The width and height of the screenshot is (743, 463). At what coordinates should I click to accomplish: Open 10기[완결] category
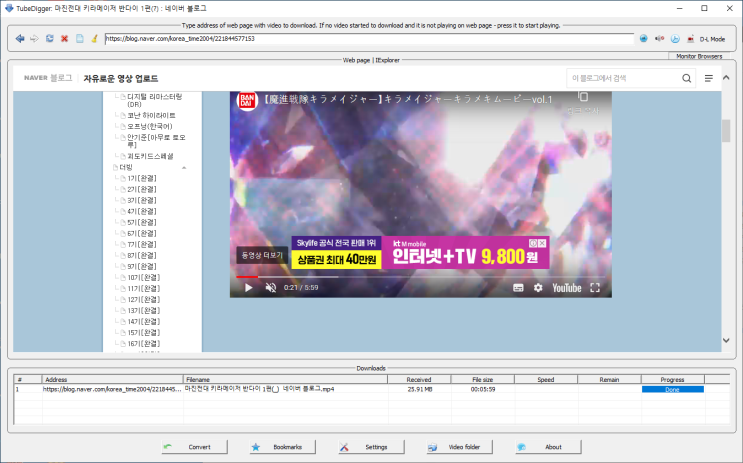144,277
